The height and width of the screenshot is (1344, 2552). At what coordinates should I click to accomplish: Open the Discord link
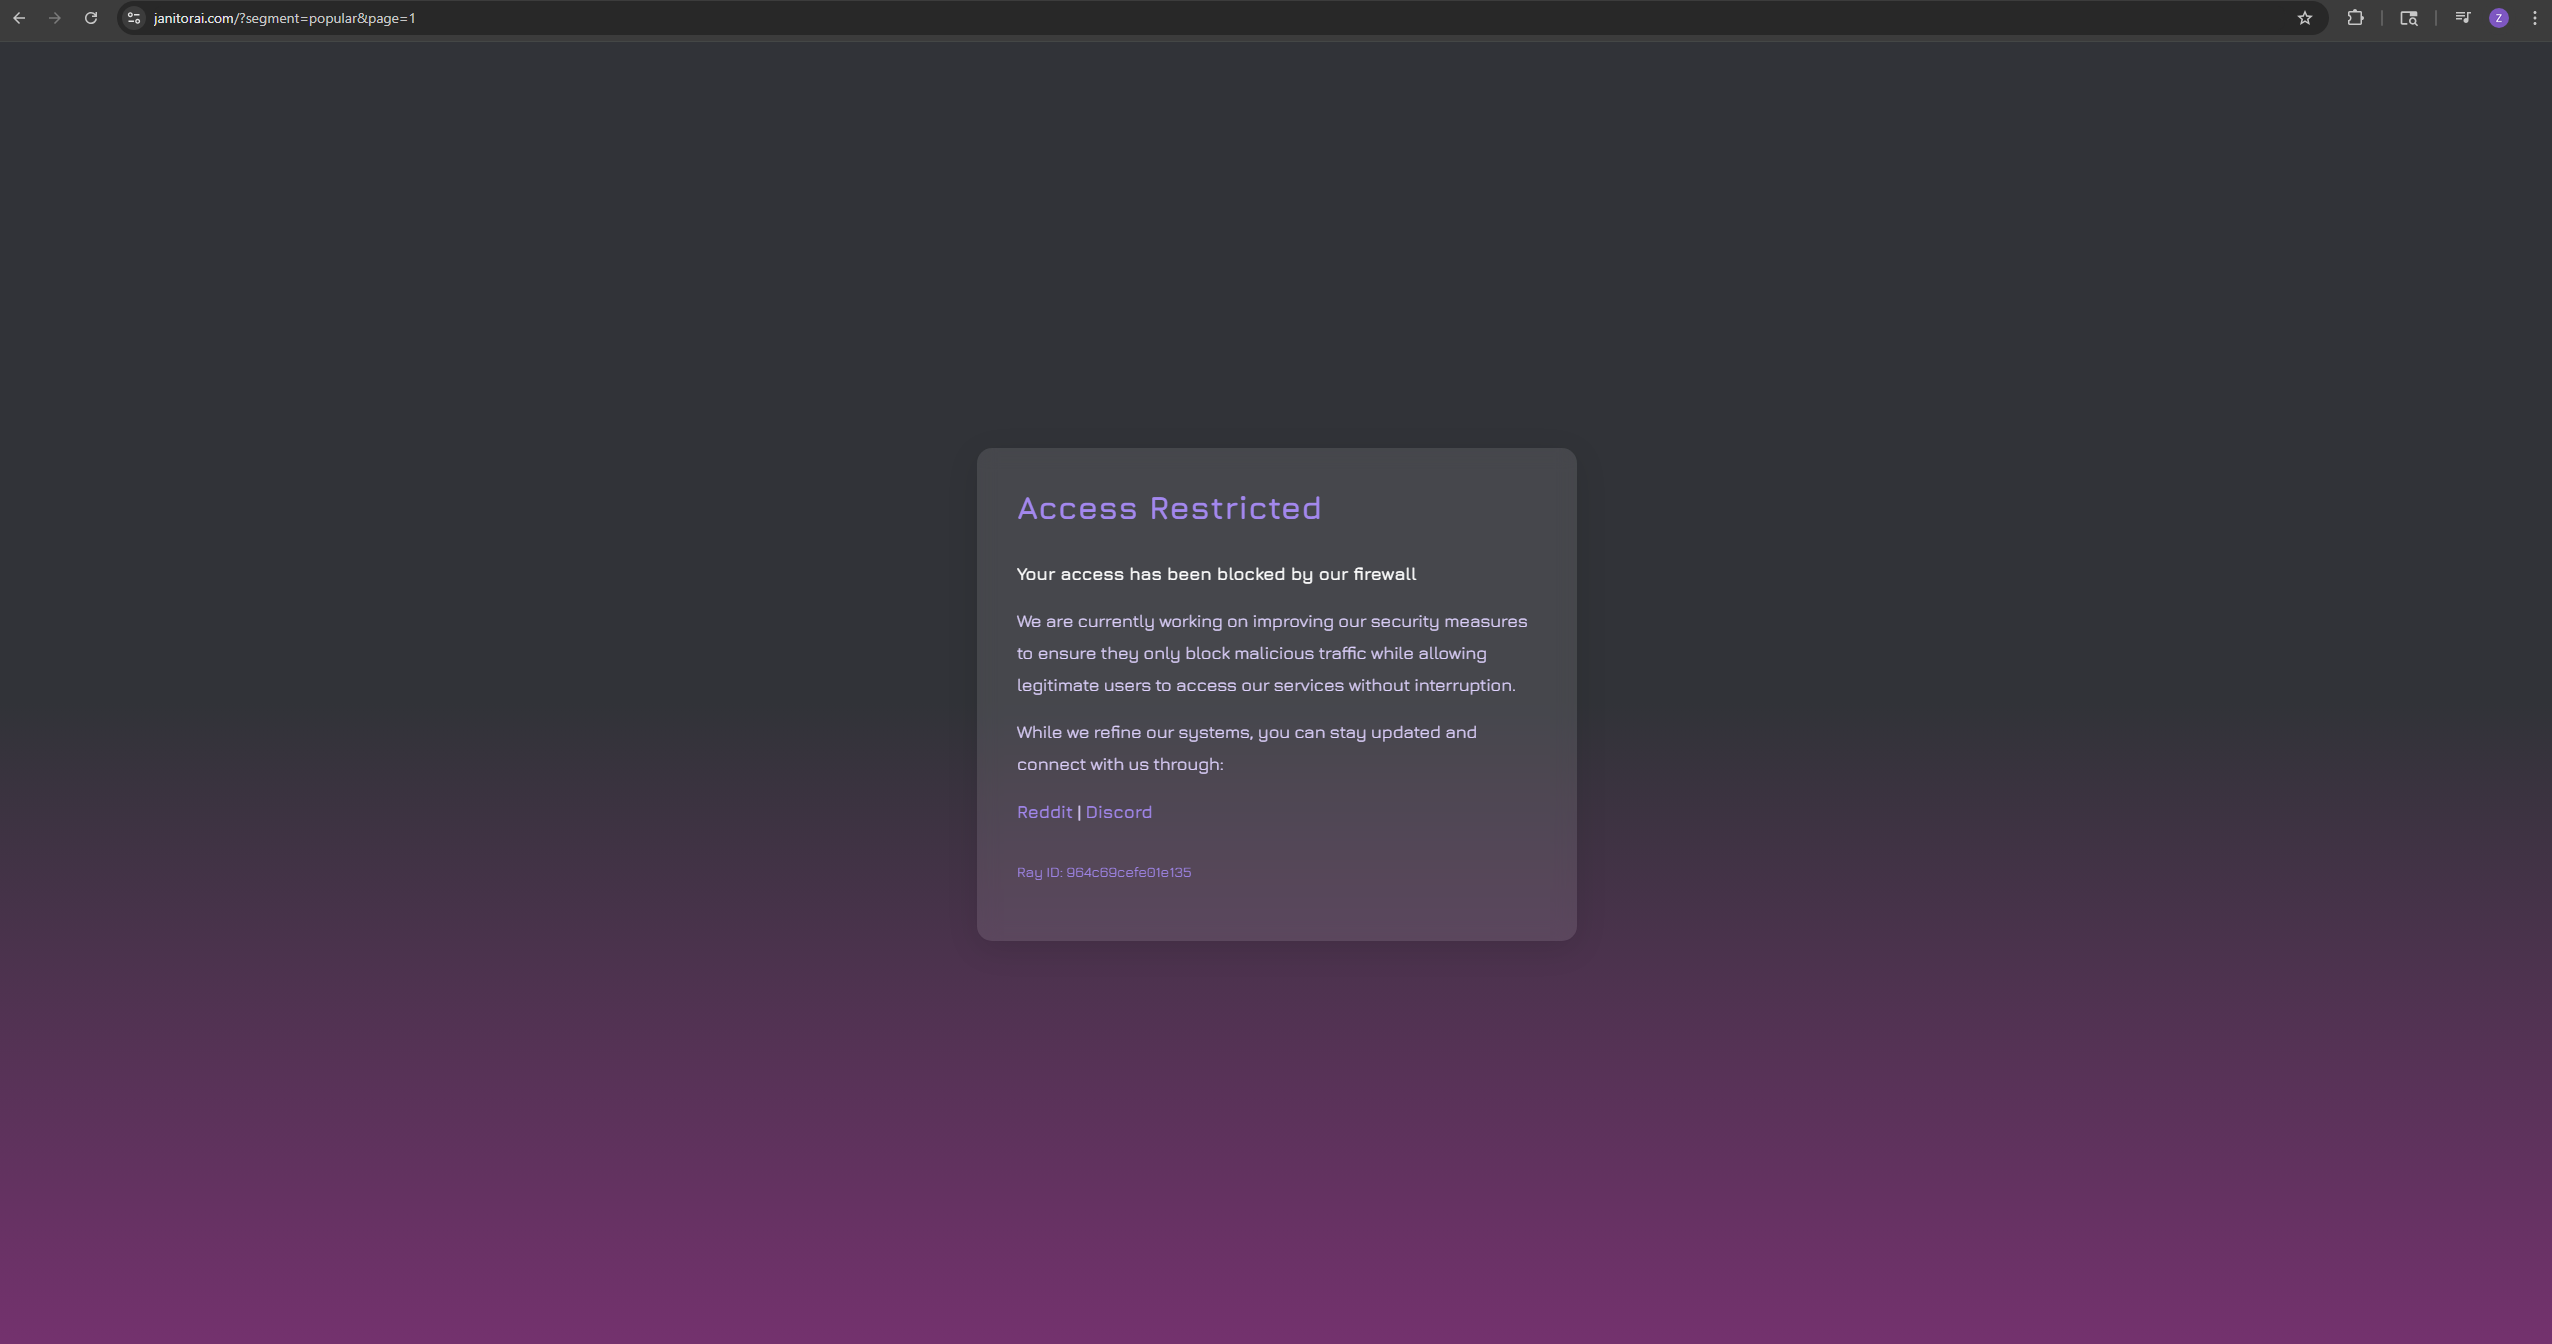(x=1118, y=812)
